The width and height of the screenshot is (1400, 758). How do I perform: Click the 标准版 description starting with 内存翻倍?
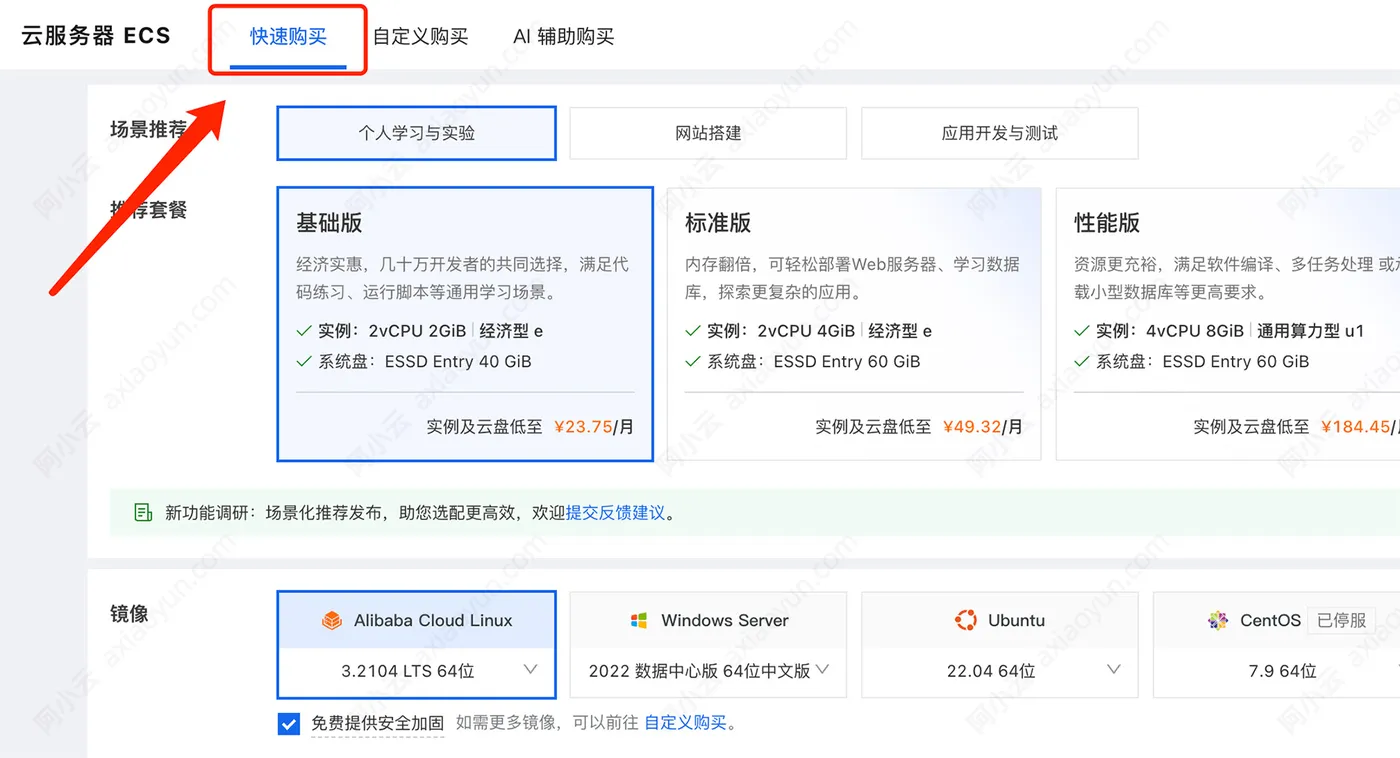[x=852, y=279]
